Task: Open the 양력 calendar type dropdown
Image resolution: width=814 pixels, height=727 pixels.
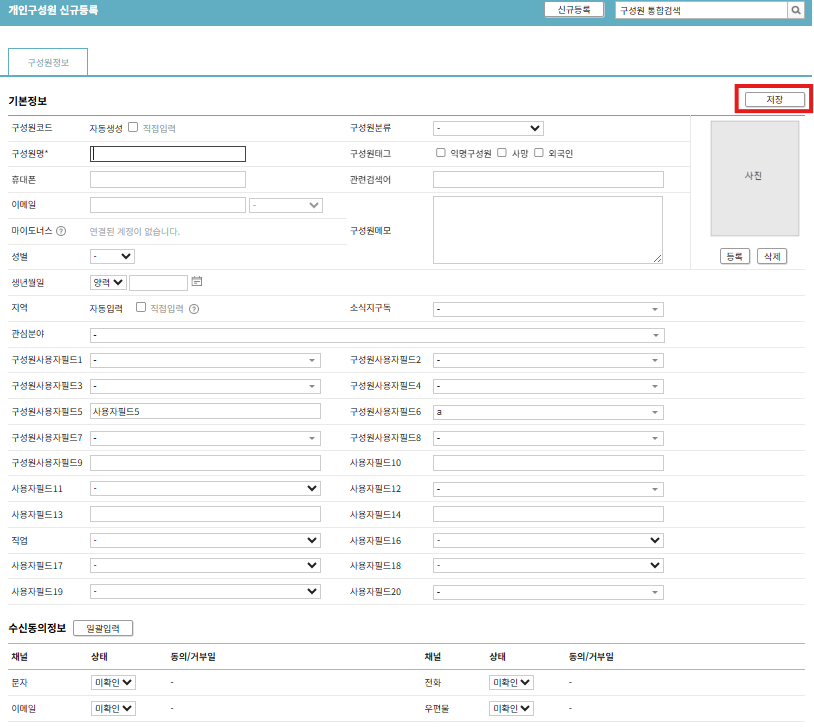Action: tap(108, 282)
